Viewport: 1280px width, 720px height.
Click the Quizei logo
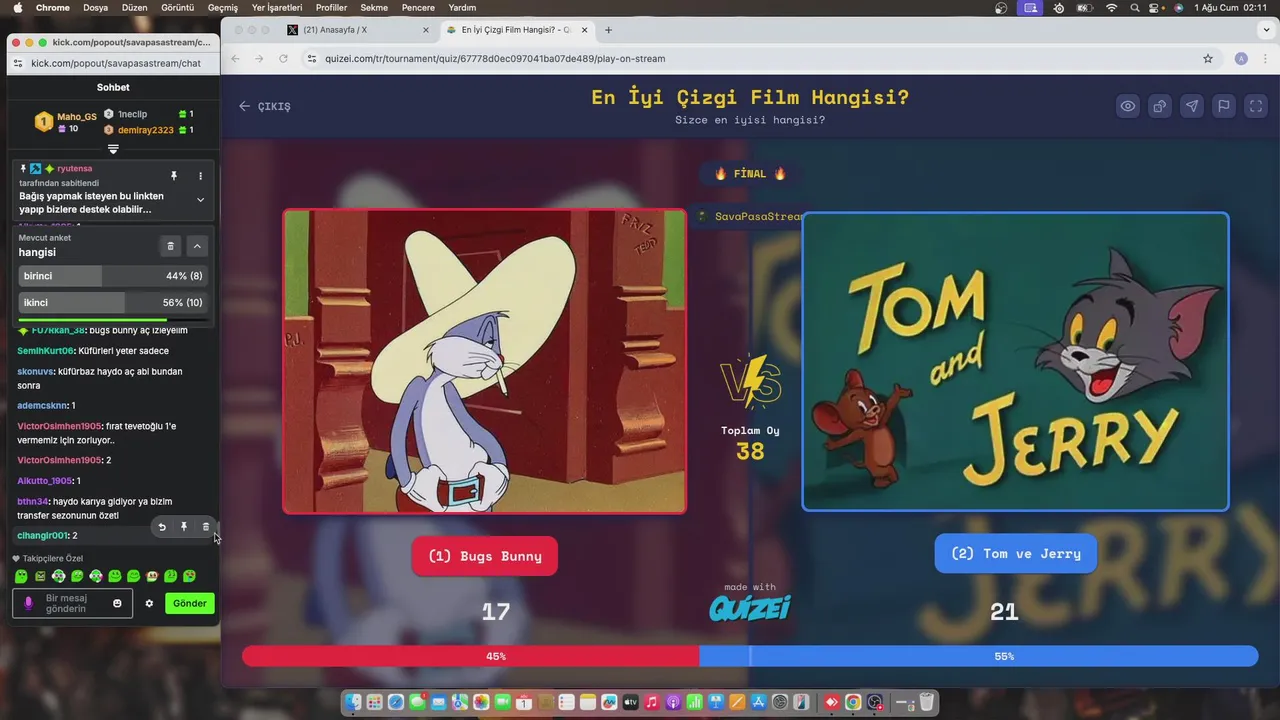pos(750,607)
